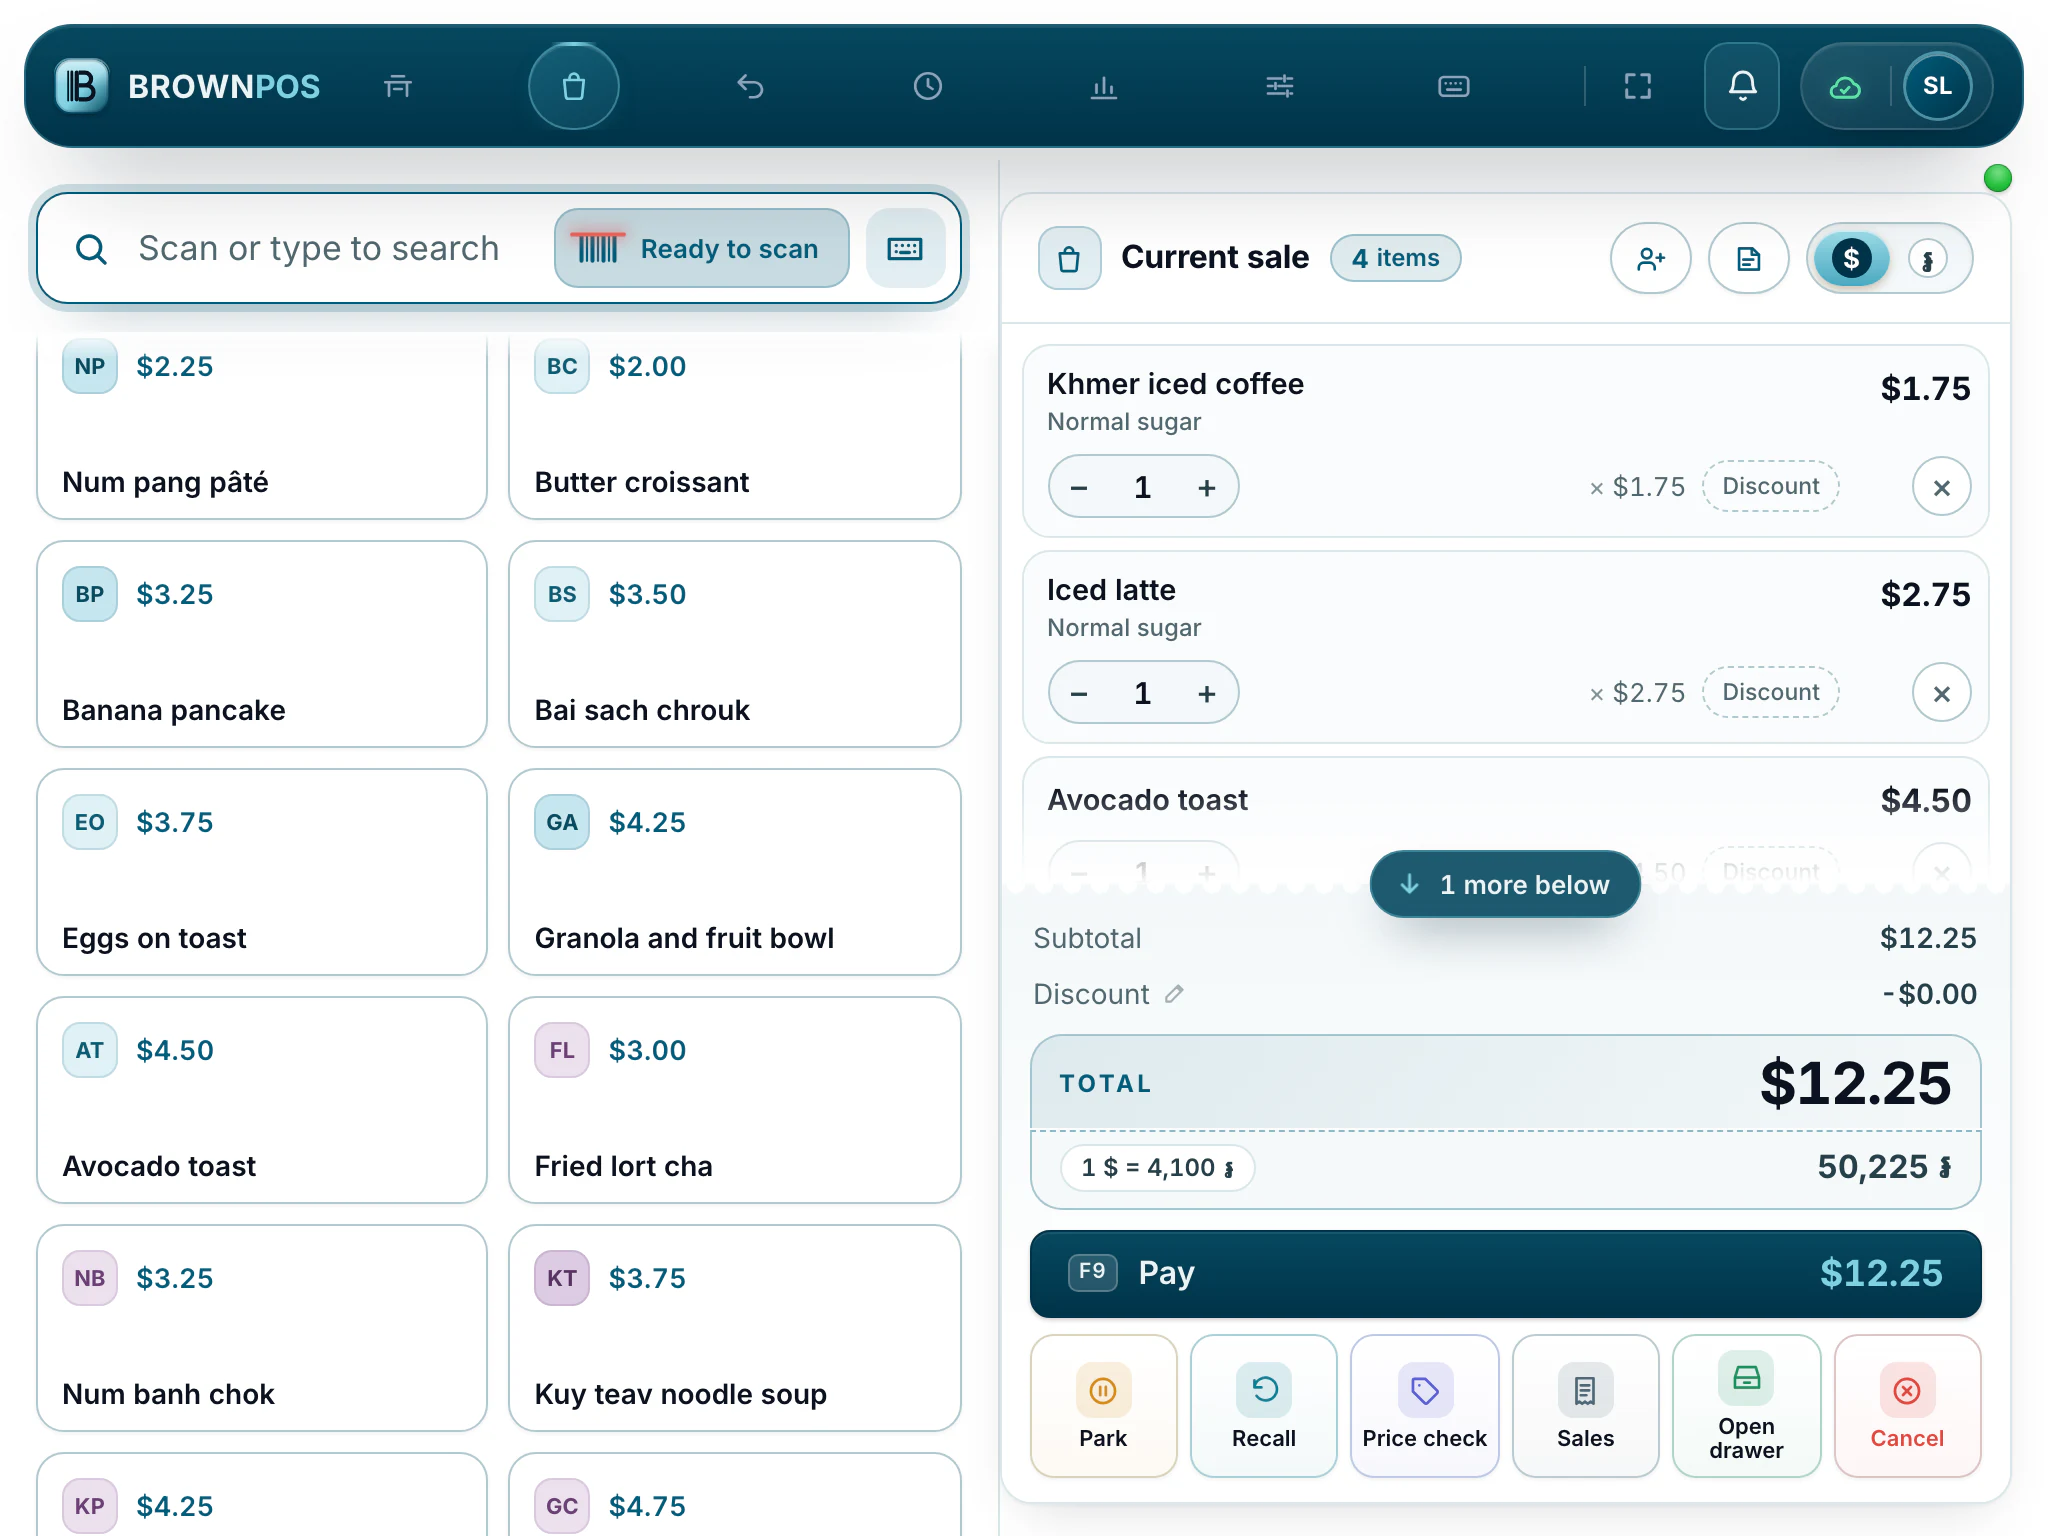Add a customer to the sale
The width and height of the screenshot is (2048, 1536).
[x=1651, y=258]
